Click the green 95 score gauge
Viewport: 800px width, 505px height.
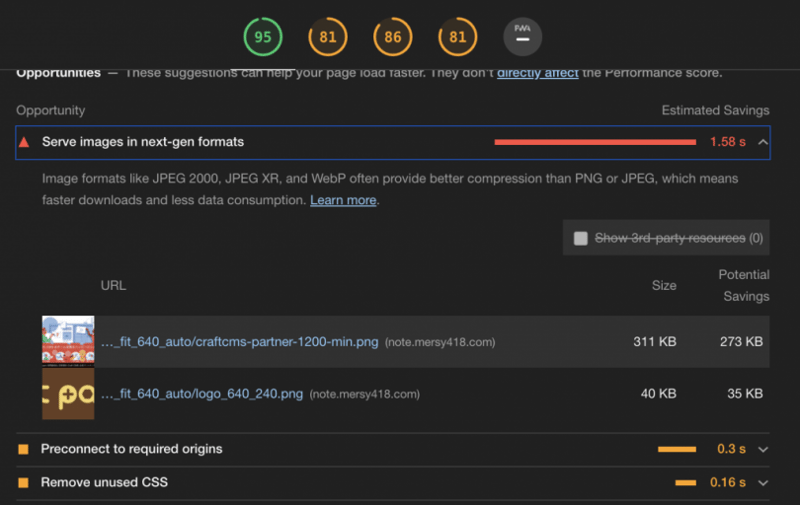[263, 38]
